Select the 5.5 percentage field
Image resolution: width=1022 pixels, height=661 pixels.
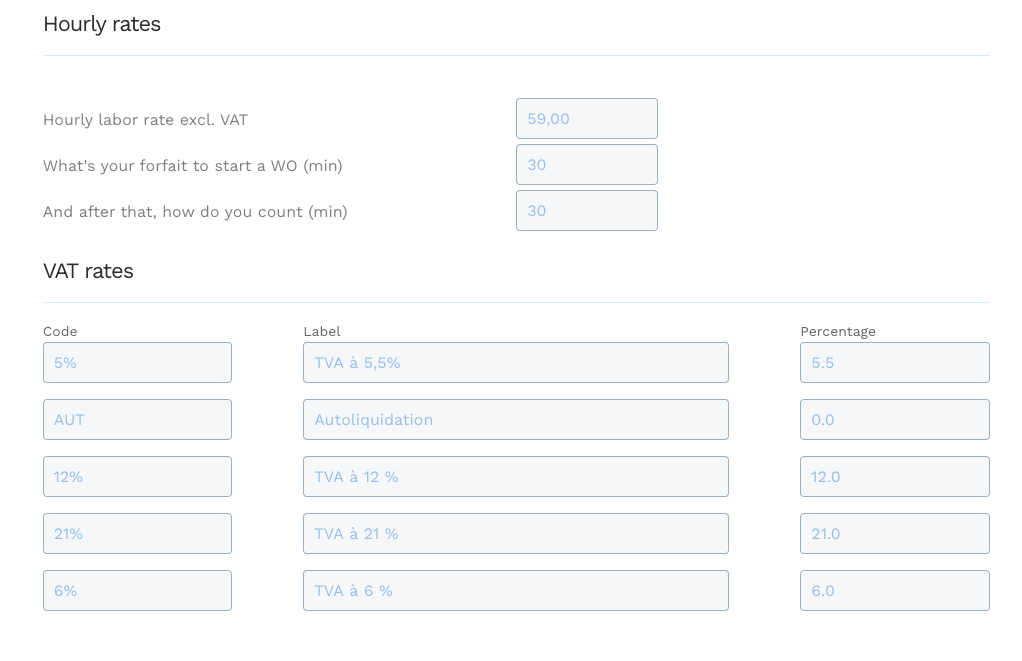(x=894, y=362)
